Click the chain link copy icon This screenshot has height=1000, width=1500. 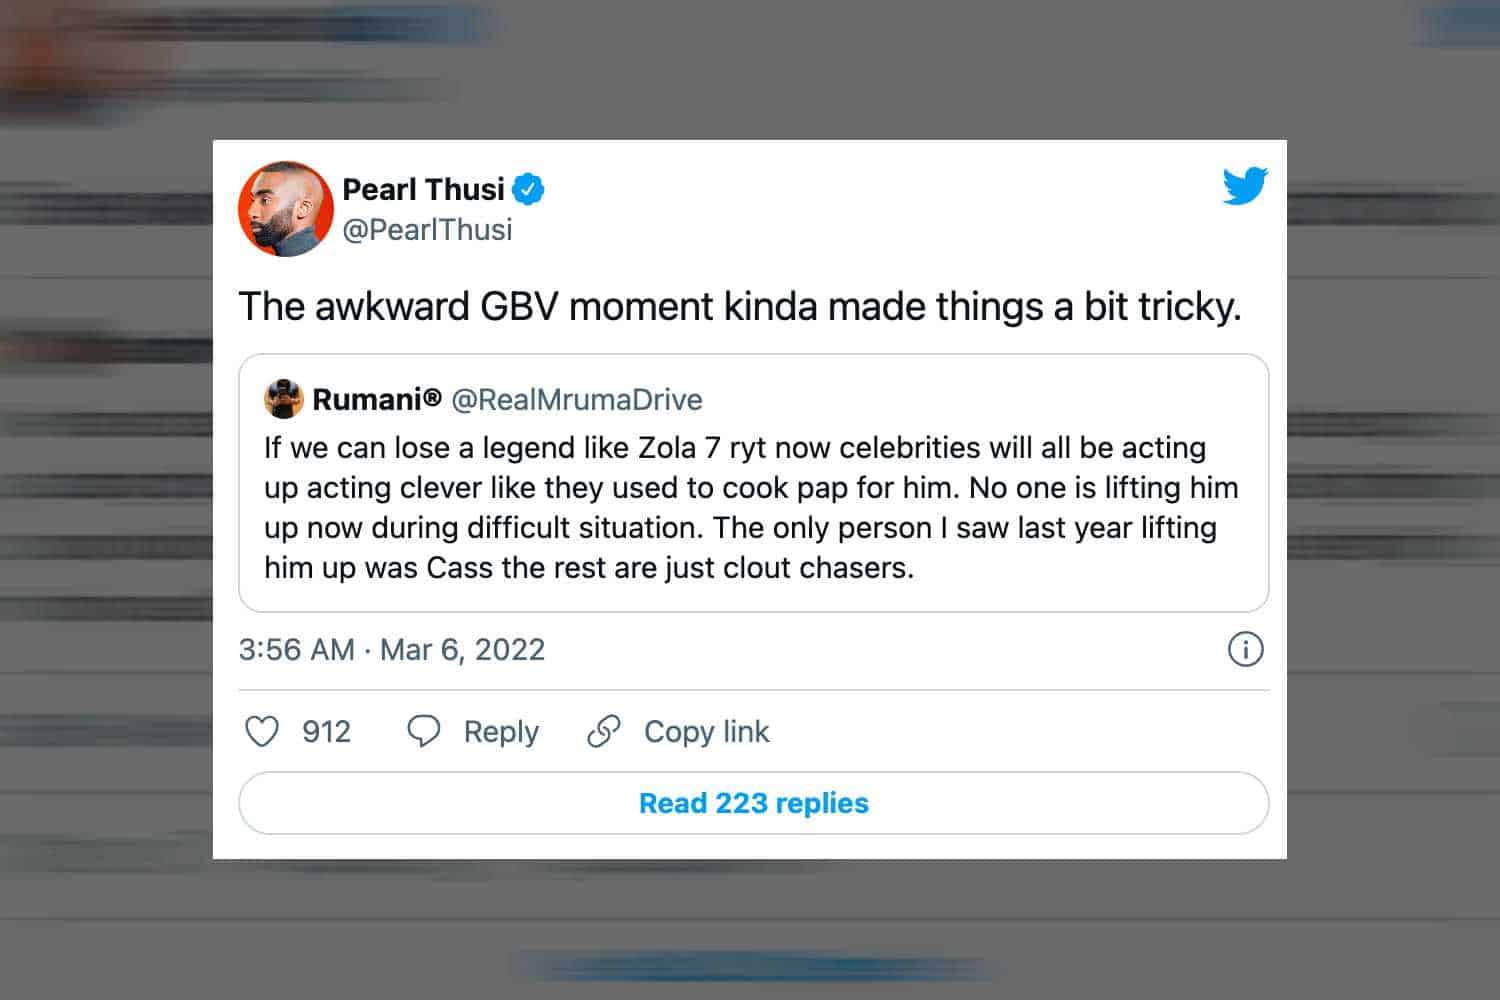tap(604, 732)
